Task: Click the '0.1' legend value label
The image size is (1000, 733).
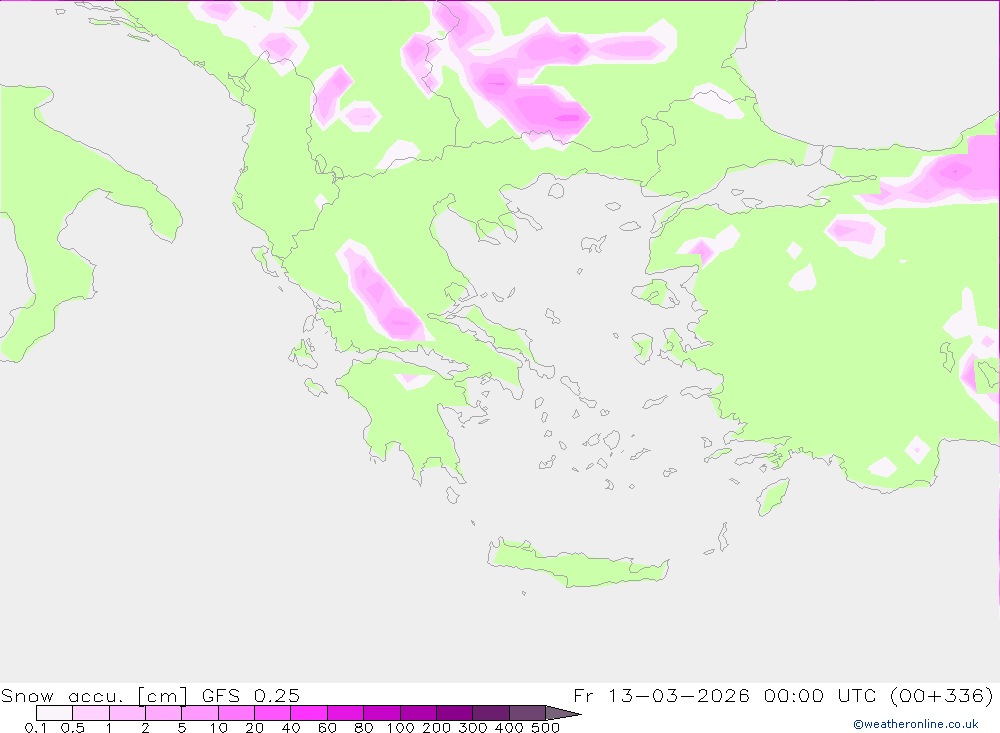Action: pyautogui.click(x=35, y=727)
